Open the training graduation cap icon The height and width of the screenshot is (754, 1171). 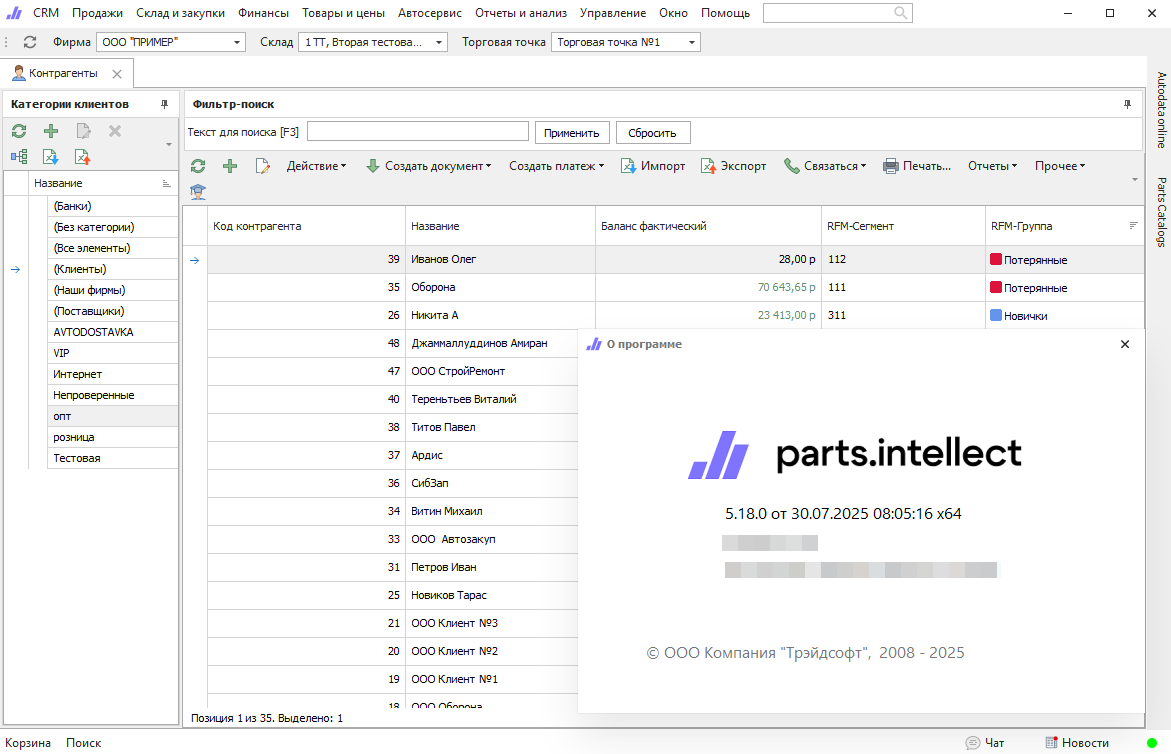[x=198, y=191]
